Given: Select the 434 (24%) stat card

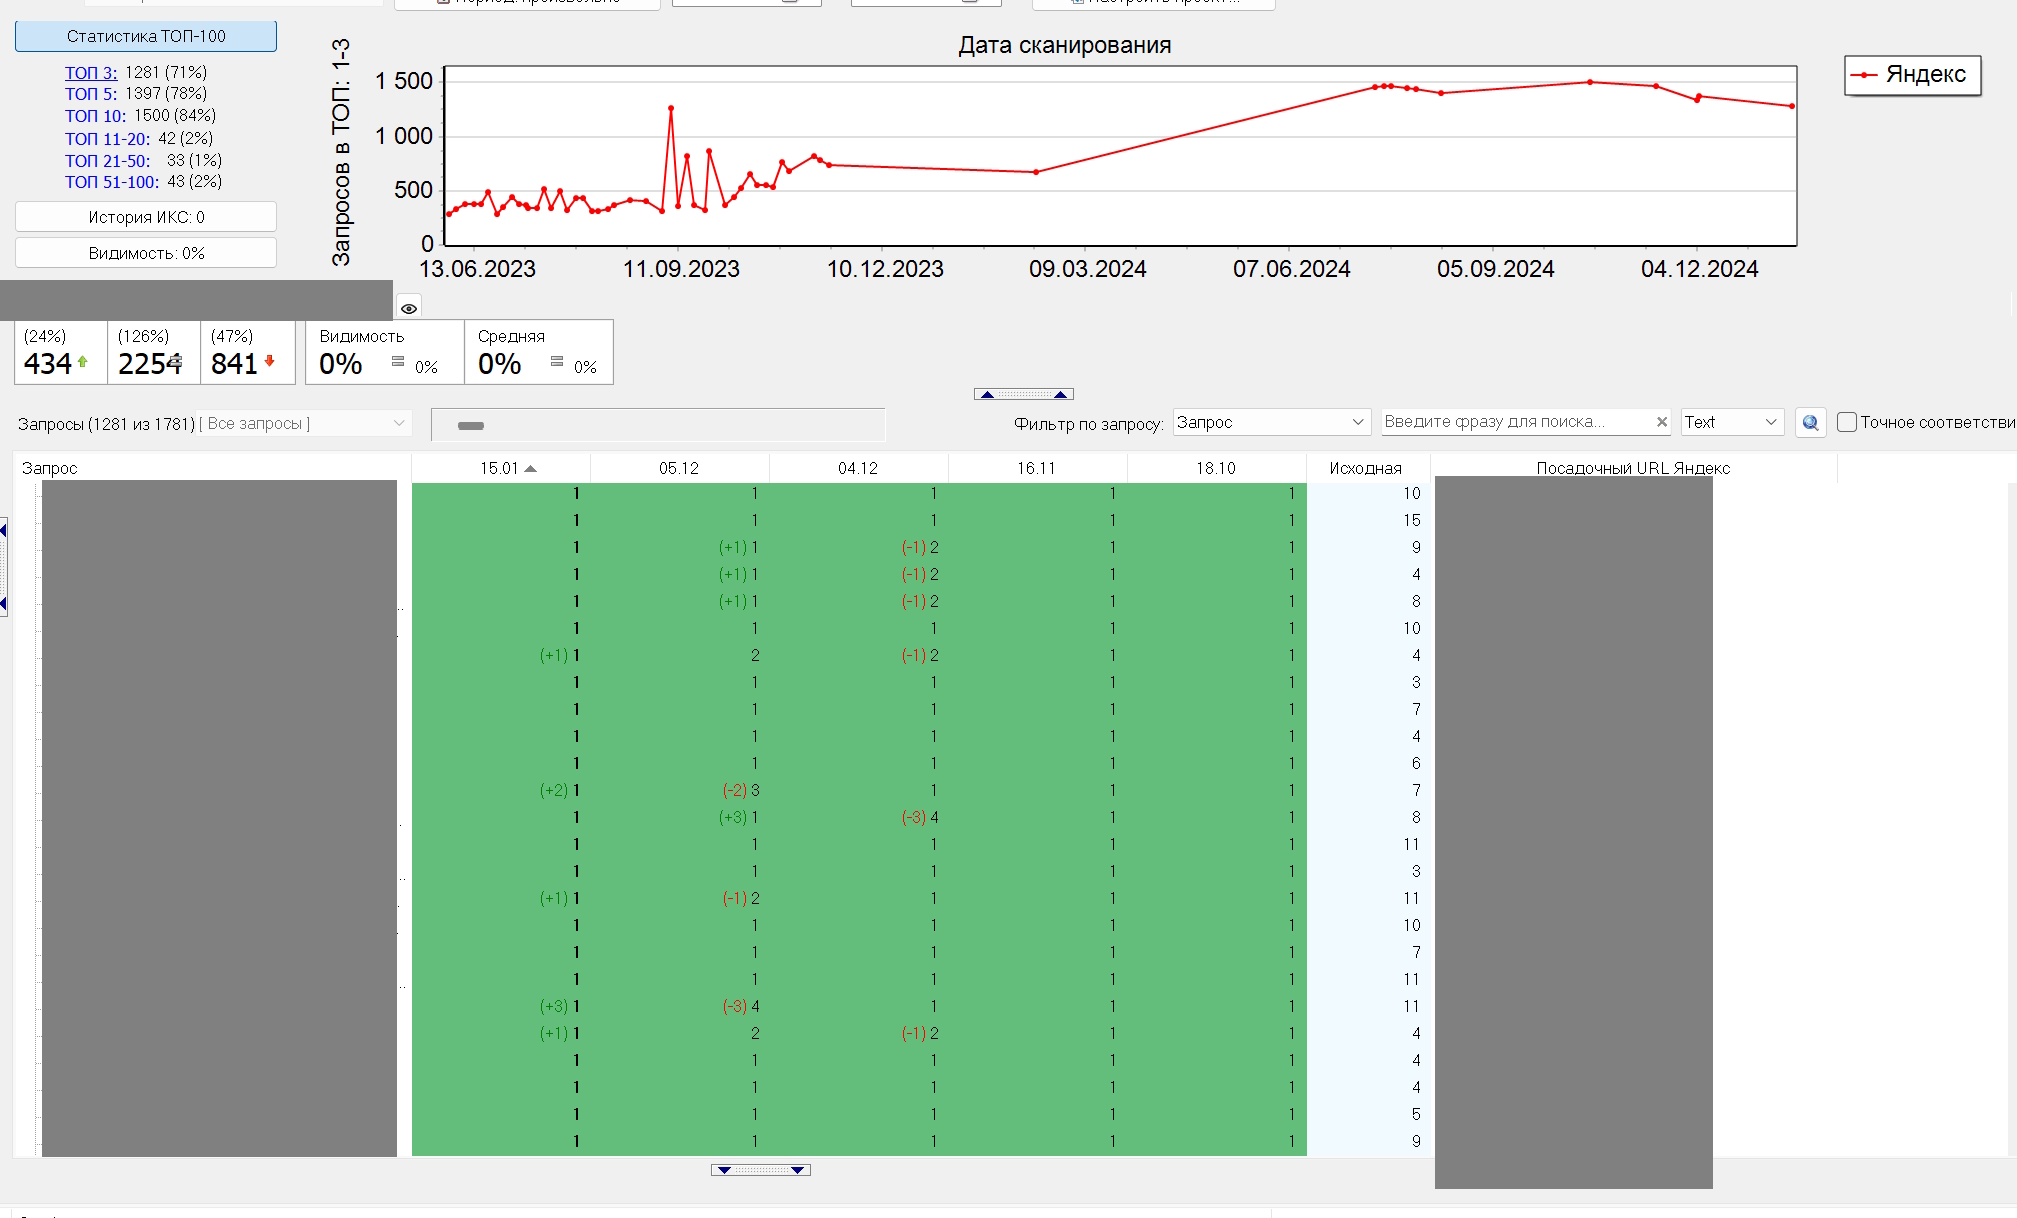Looking at the screenshot, I should pos(60,352).
